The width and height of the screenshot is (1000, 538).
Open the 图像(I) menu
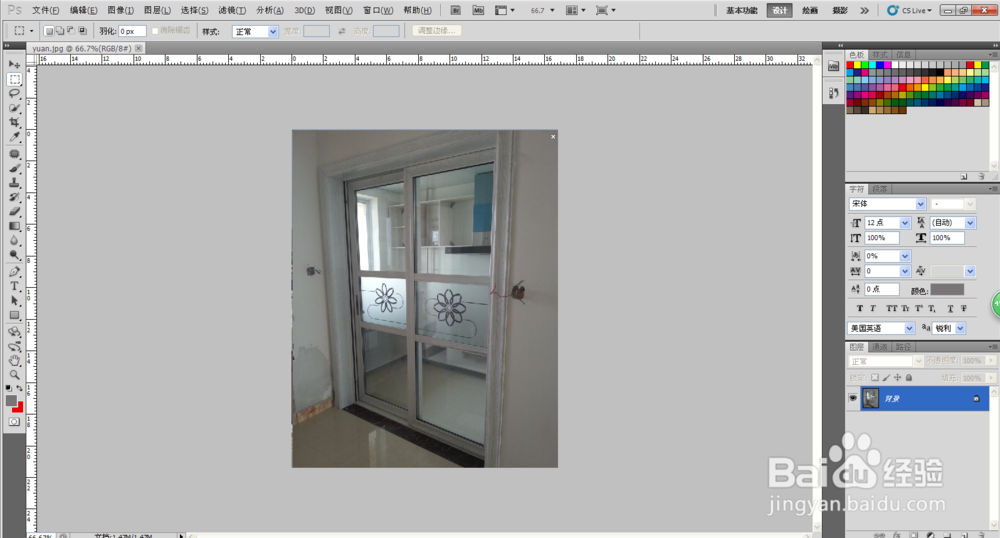pyautogui.click(x=121, y=10)
